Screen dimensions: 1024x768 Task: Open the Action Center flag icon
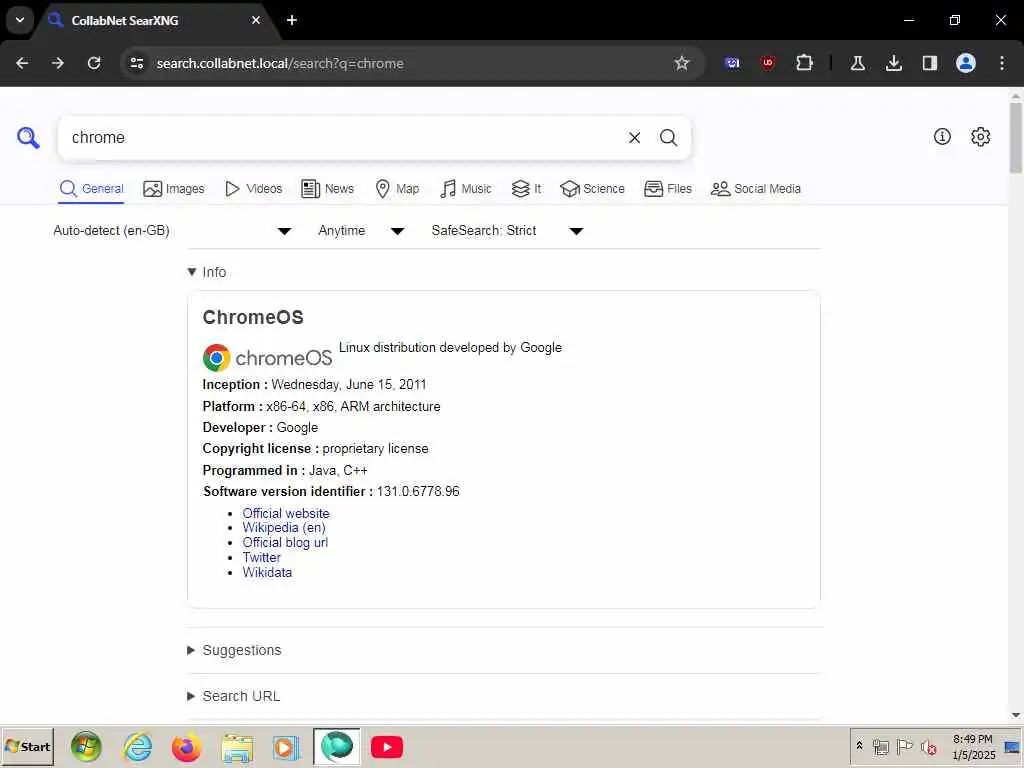(x=904, y=746)
